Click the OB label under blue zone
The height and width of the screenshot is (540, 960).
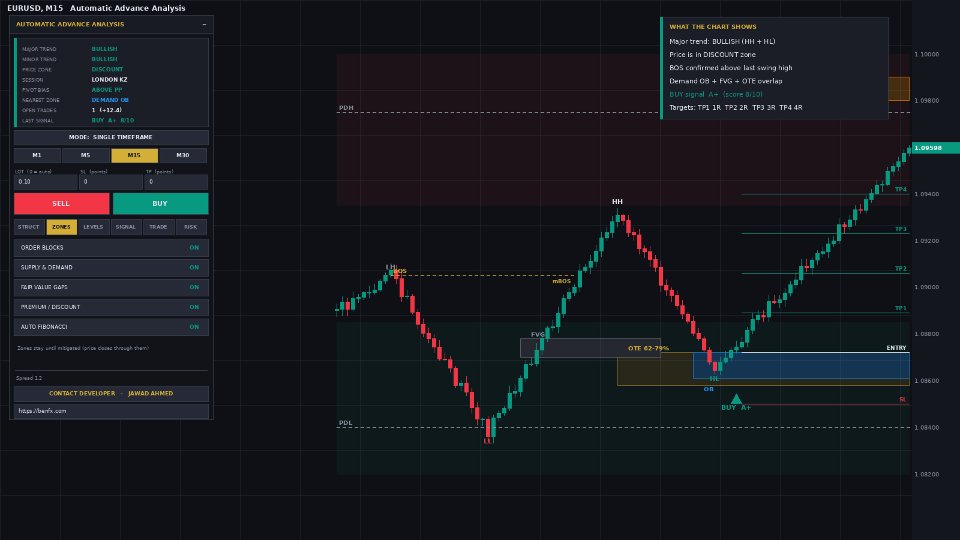pyautogui.click(x=708, y=389)
